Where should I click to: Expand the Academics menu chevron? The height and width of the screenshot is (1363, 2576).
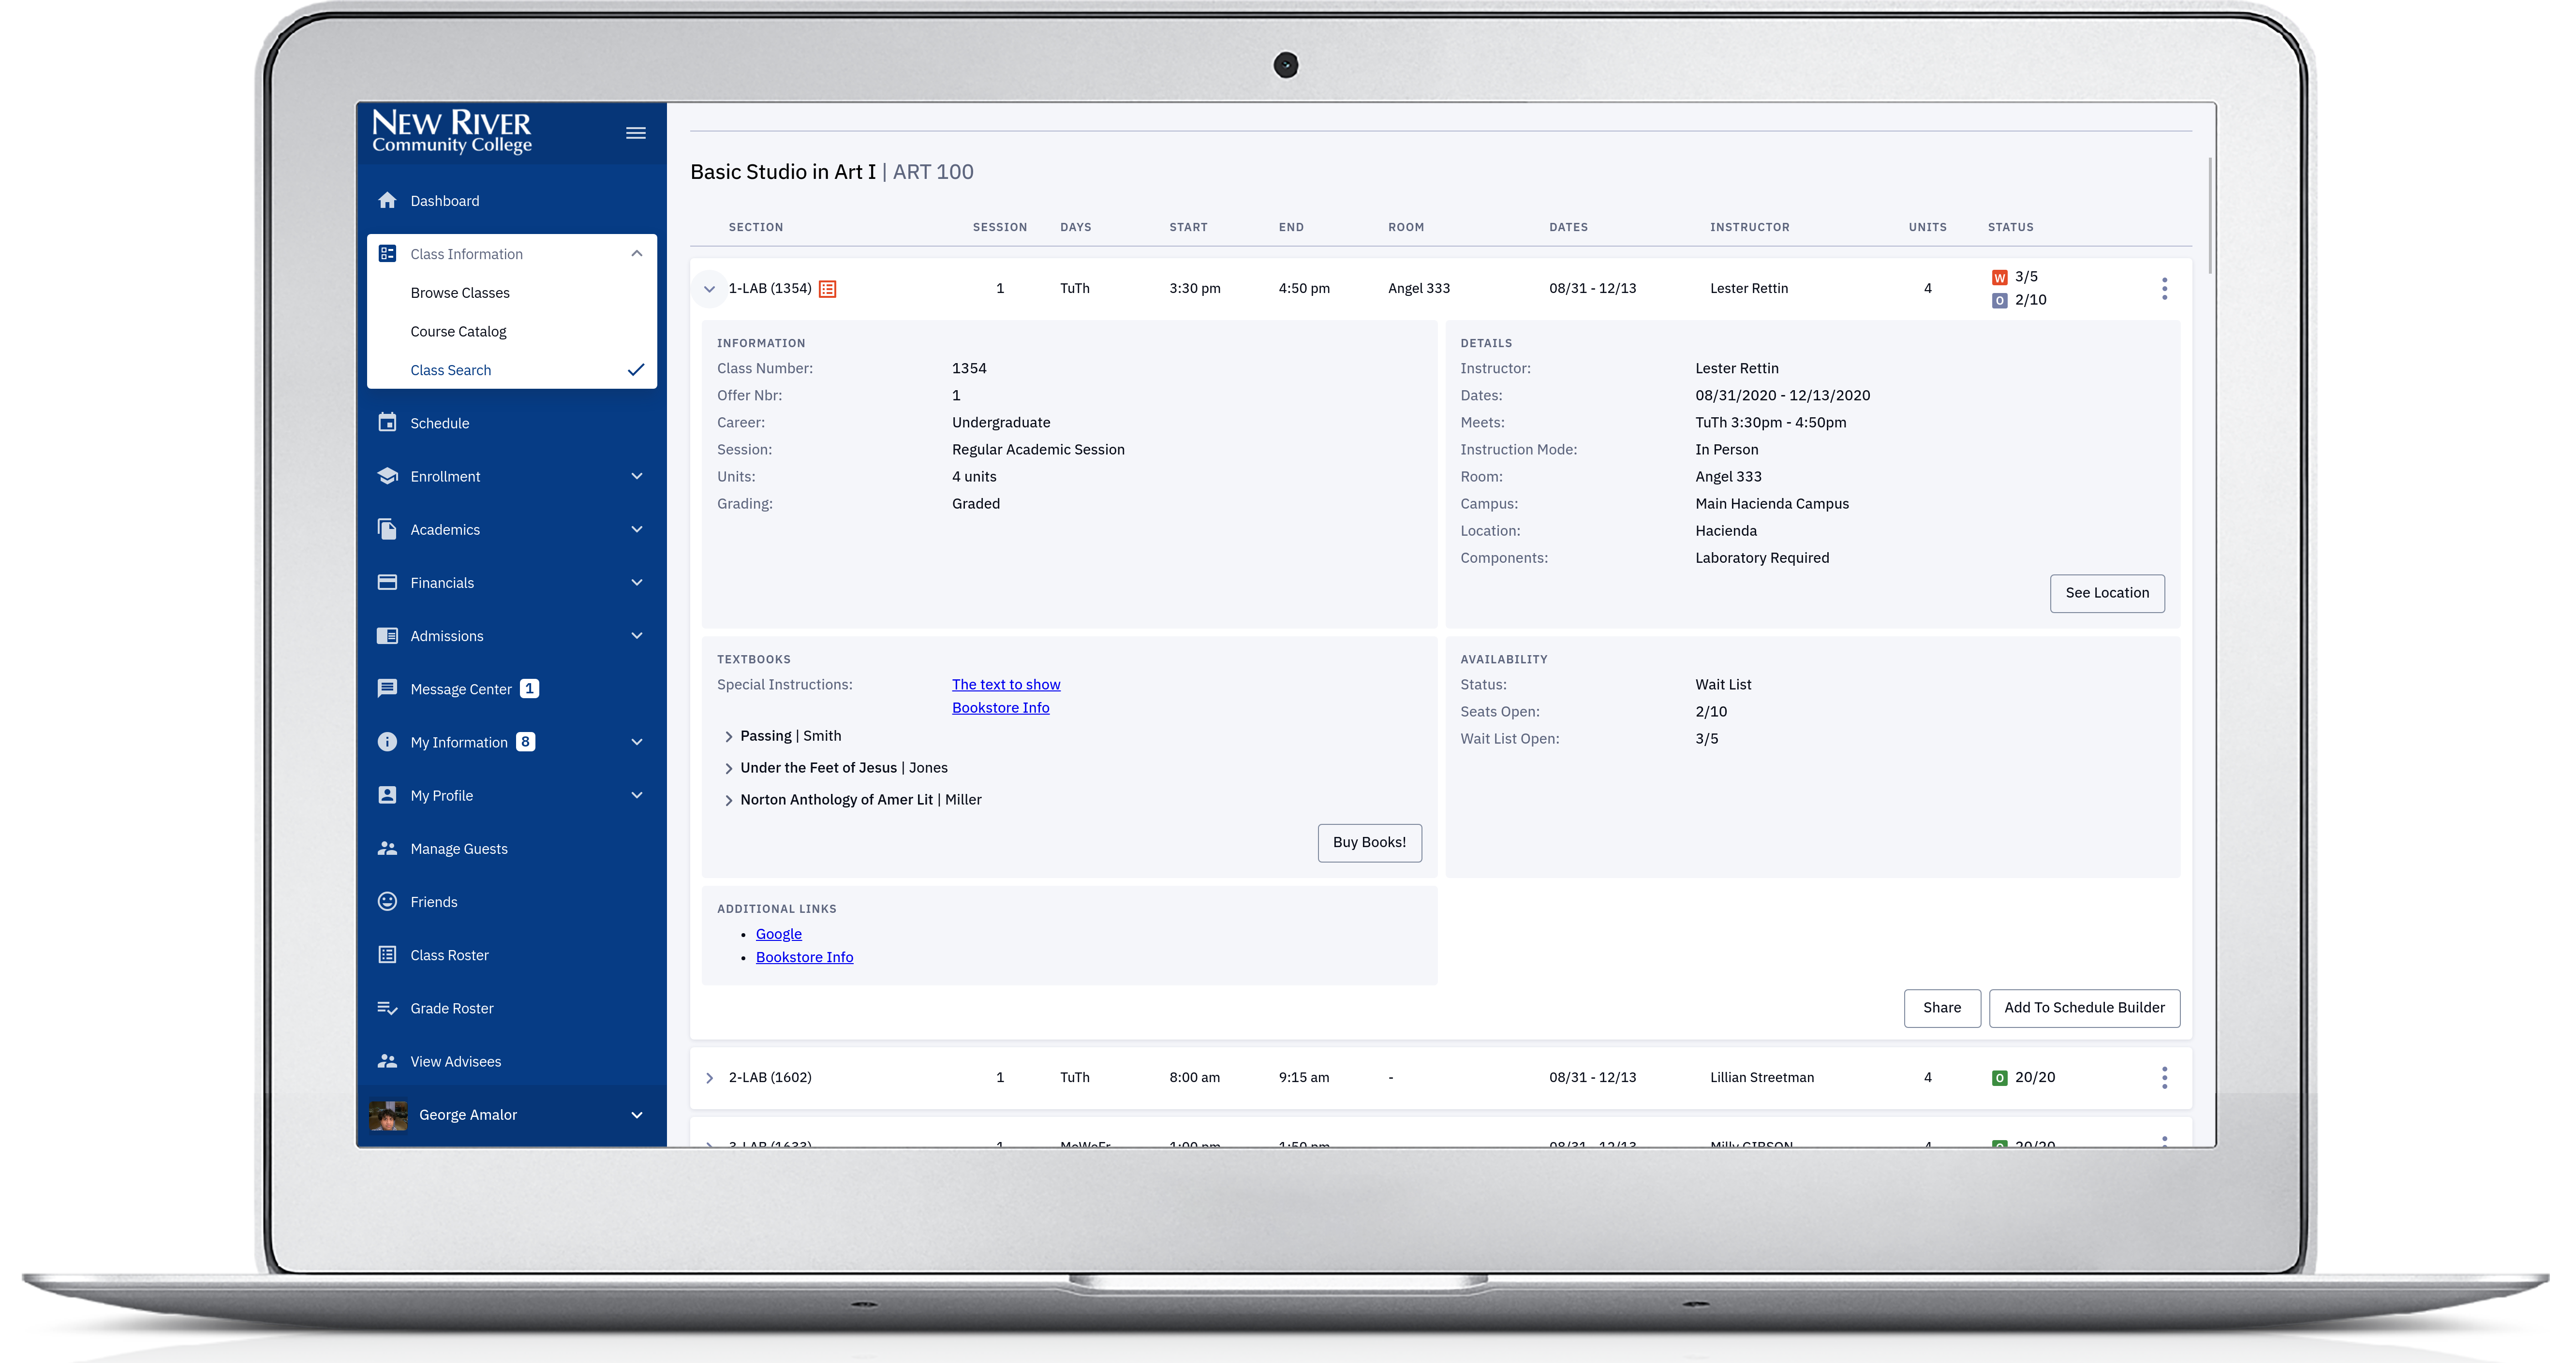pos(636,529)
